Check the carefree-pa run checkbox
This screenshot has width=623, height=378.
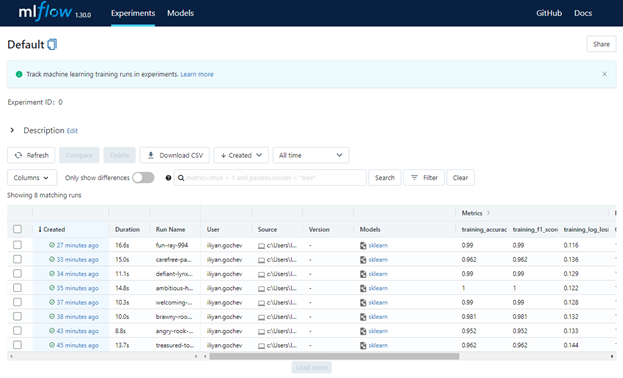[17, 259]
